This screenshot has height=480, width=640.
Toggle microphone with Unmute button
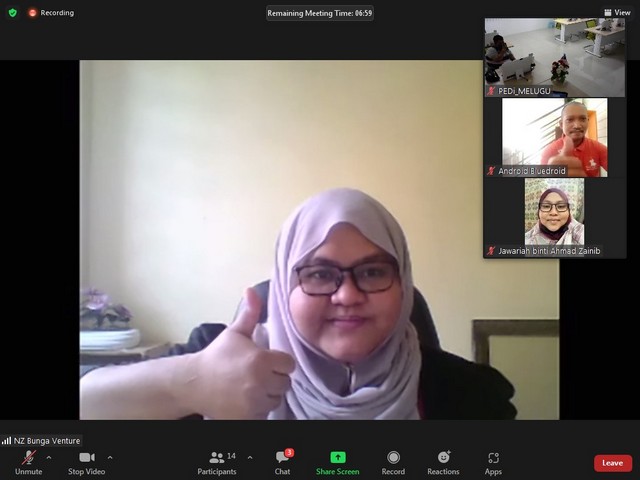coord(28,462)
